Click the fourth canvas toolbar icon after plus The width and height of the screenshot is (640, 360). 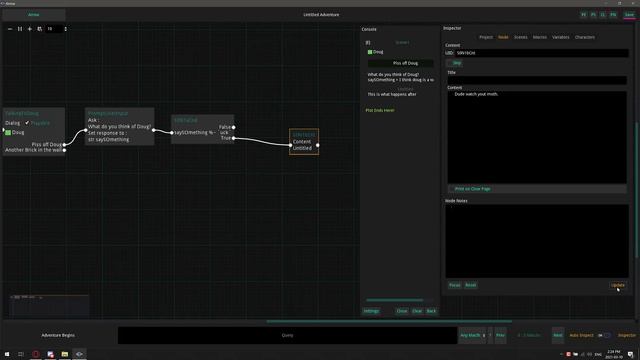pyautogui.click(x=40, y=29)
